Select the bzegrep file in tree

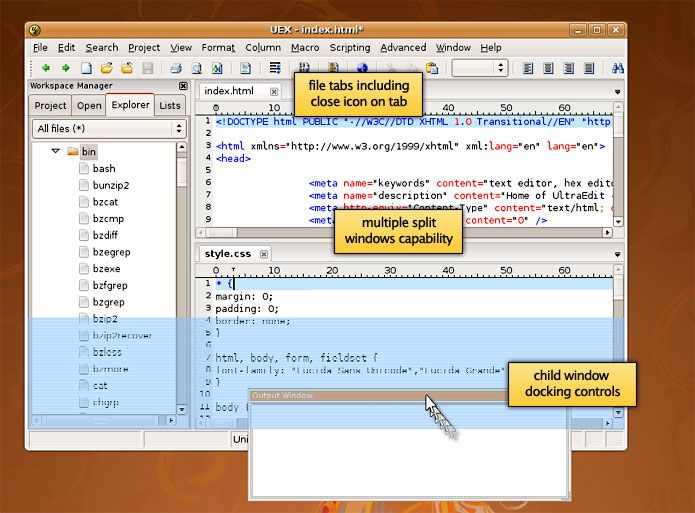[112, 252]
